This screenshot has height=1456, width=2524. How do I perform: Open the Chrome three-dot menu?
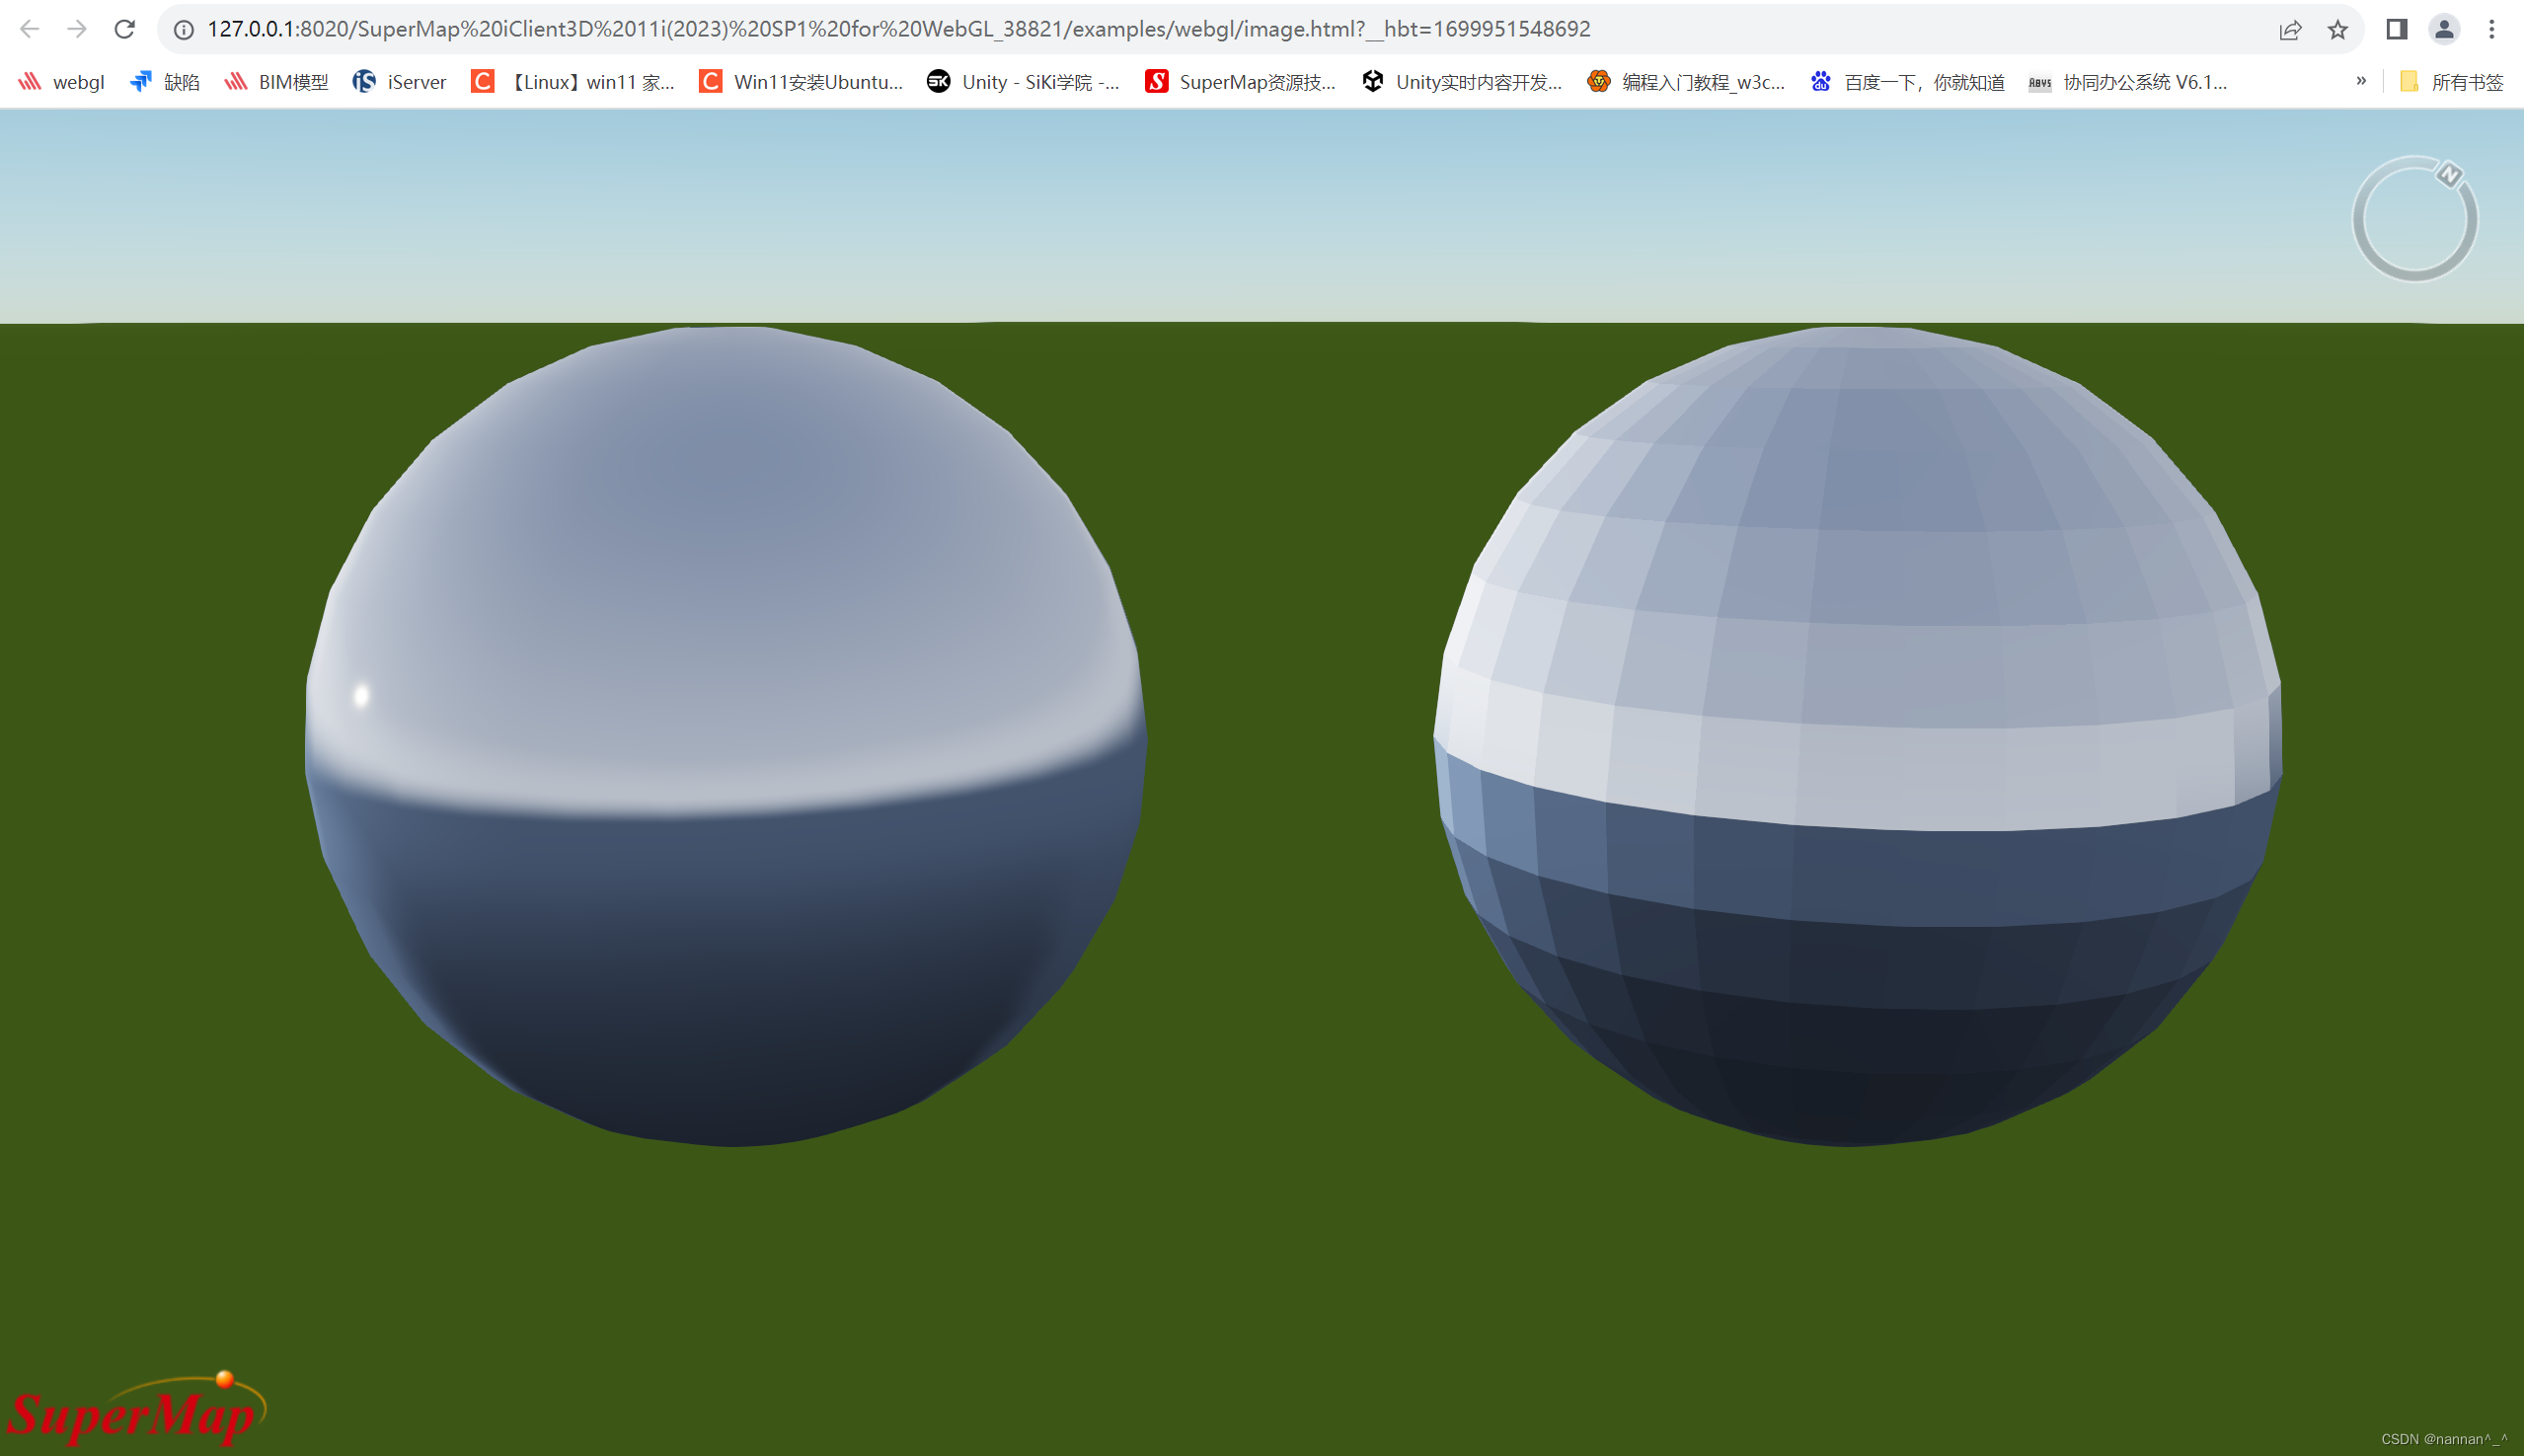(2492, 29)
